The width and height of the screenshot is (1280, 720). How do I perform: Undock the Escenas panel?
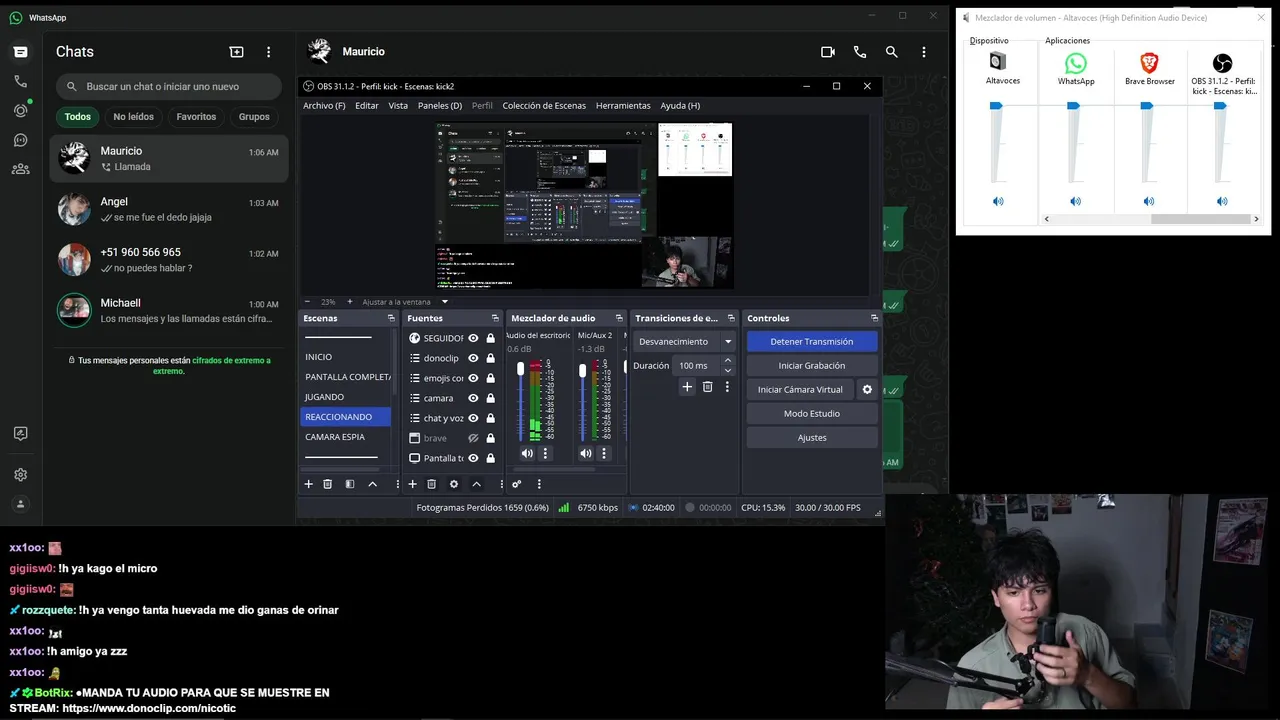(391, 318)
